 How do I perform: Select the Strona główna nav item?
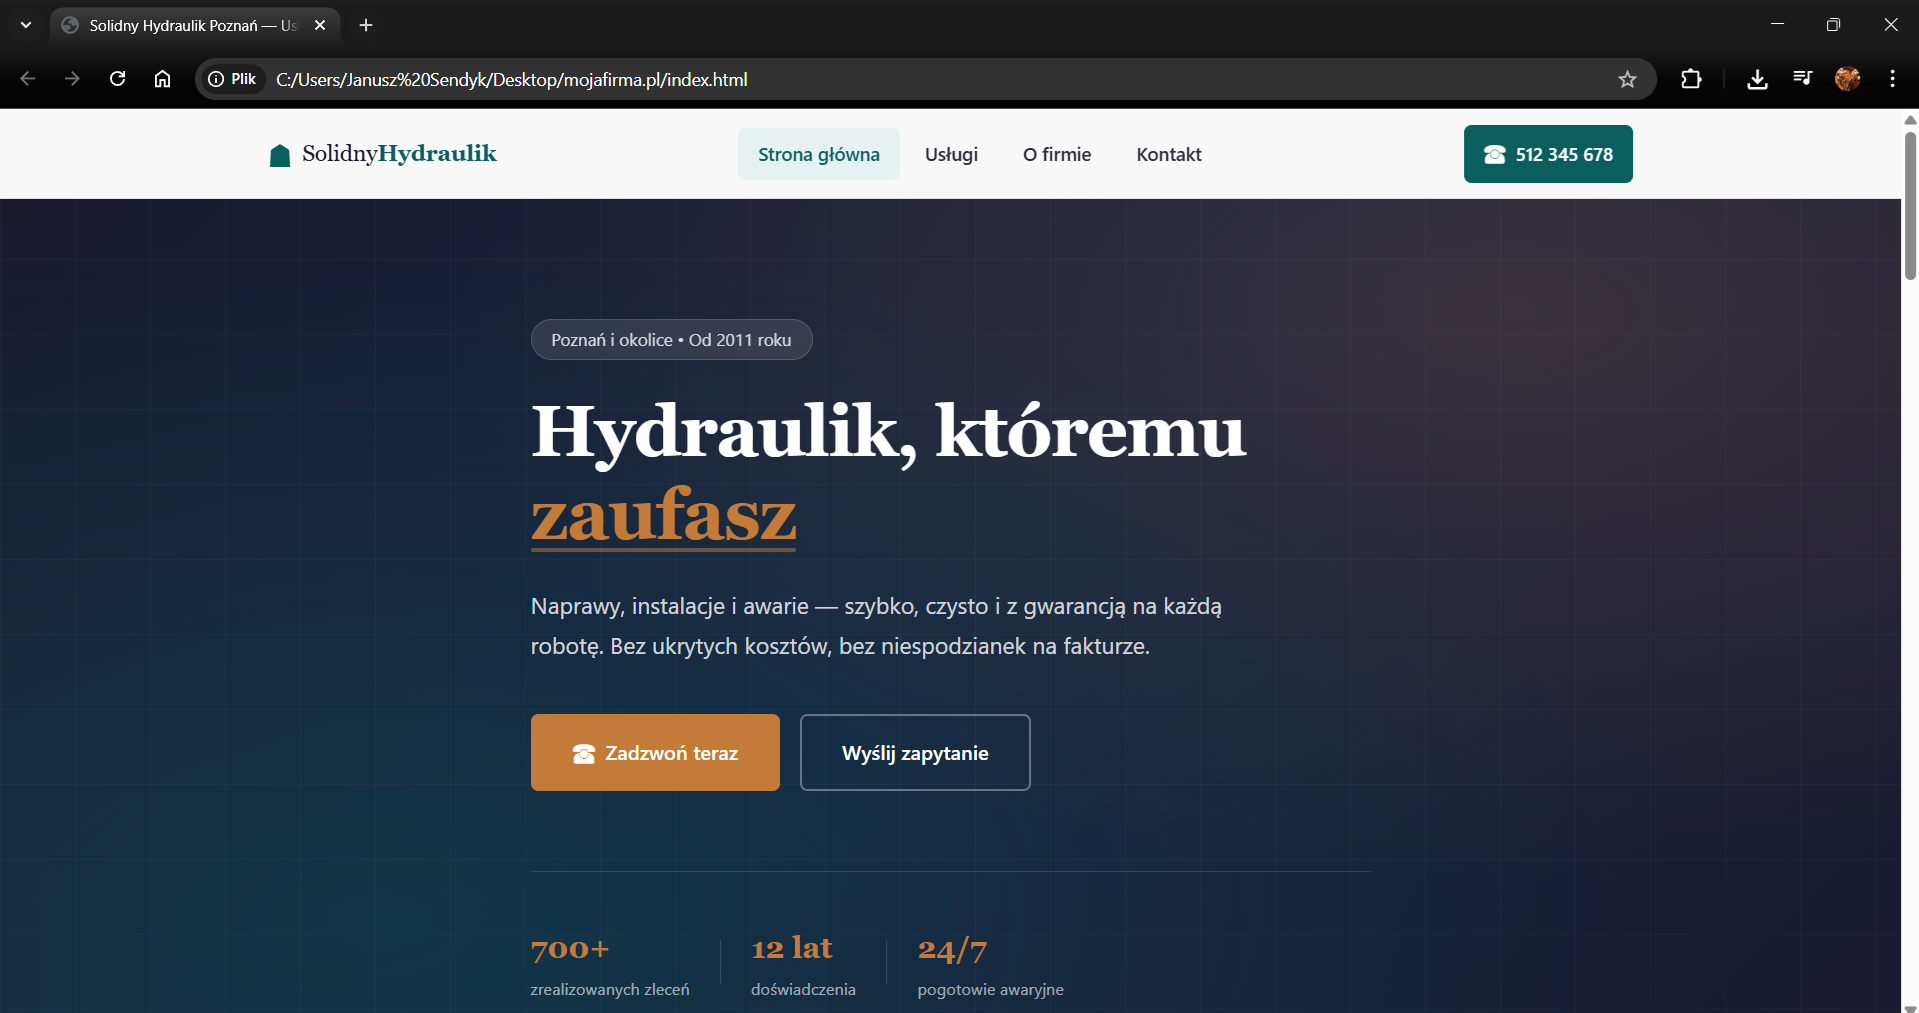click(818, 154)
